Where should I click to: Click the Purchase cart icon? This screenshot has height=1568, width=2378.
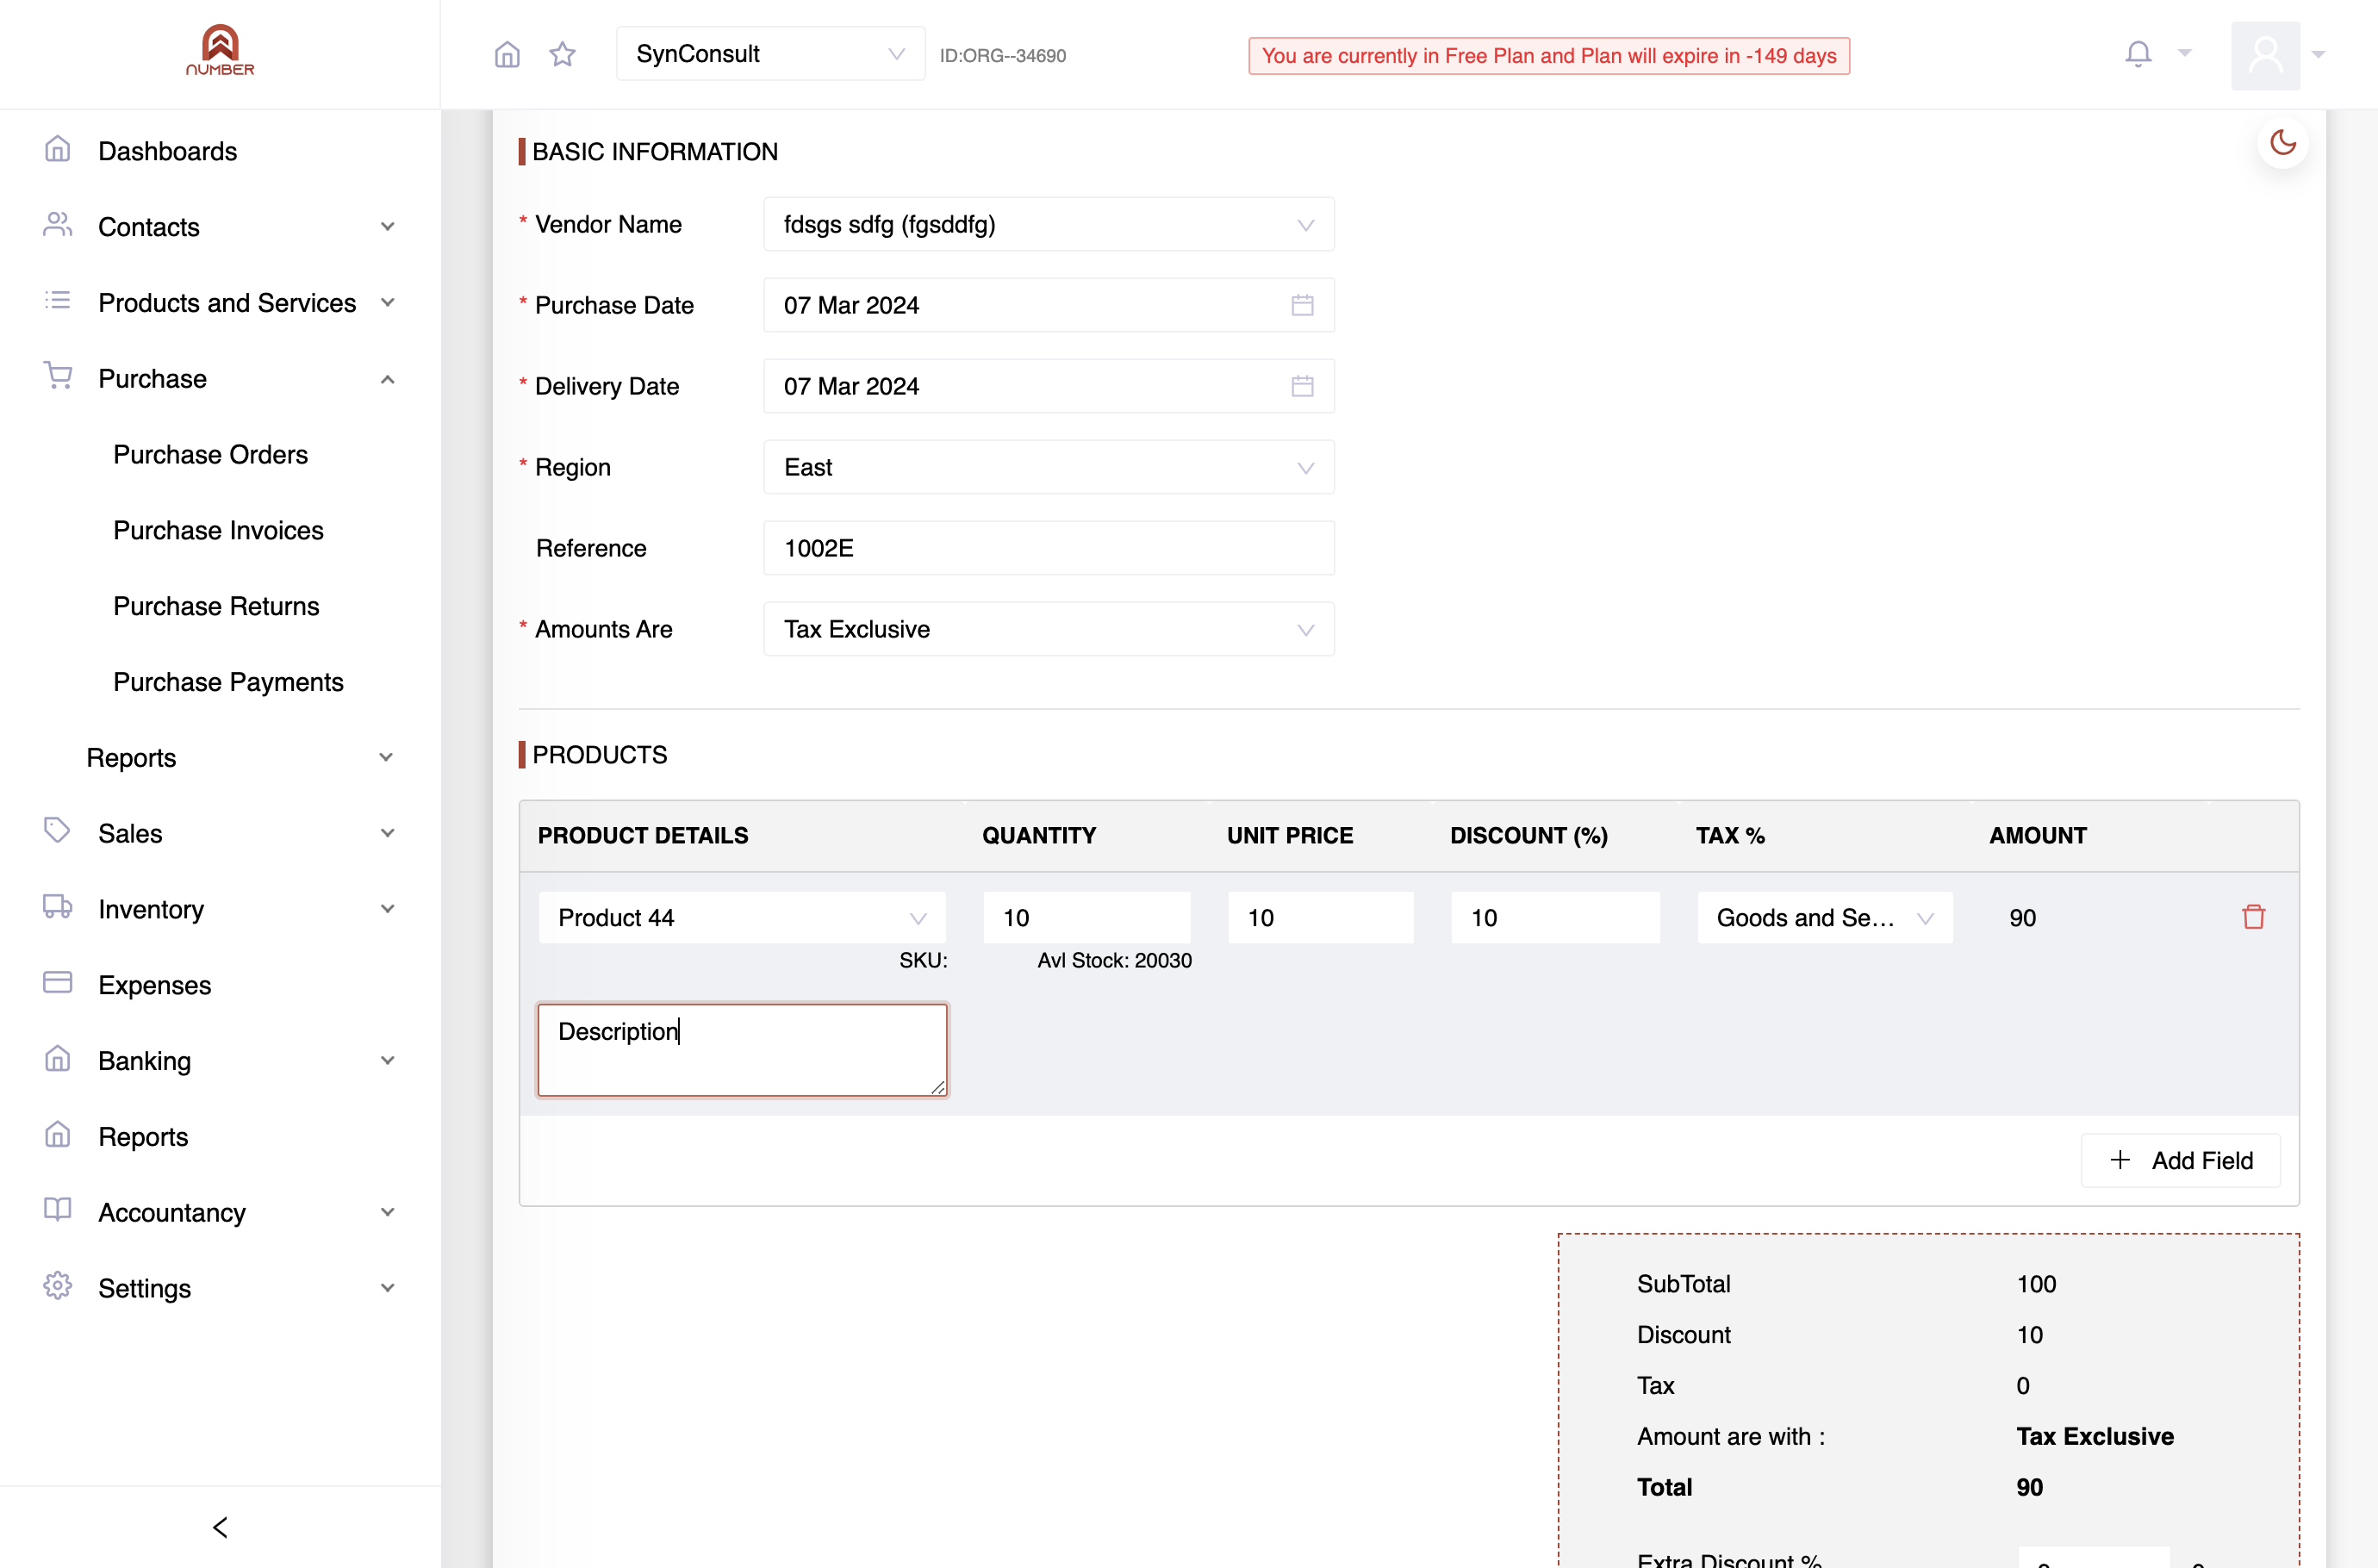tap(58, 376)
